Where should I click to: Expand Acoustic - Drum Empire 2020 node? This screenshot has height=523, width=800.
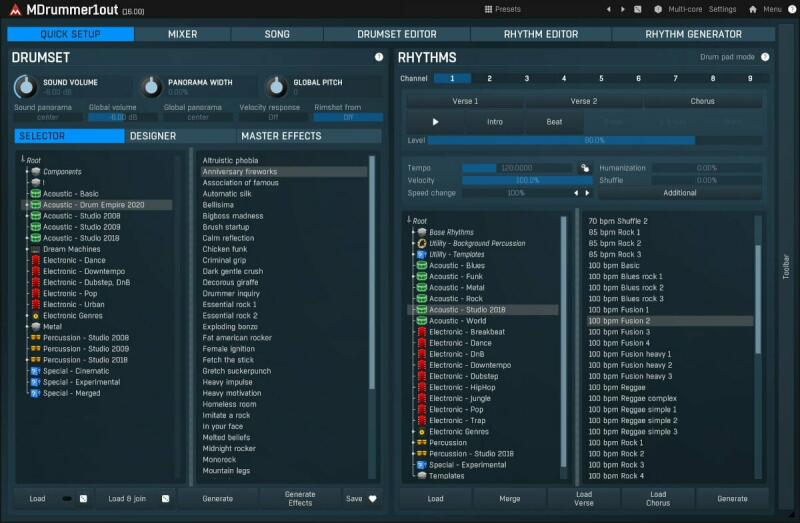tap(27, 205)
